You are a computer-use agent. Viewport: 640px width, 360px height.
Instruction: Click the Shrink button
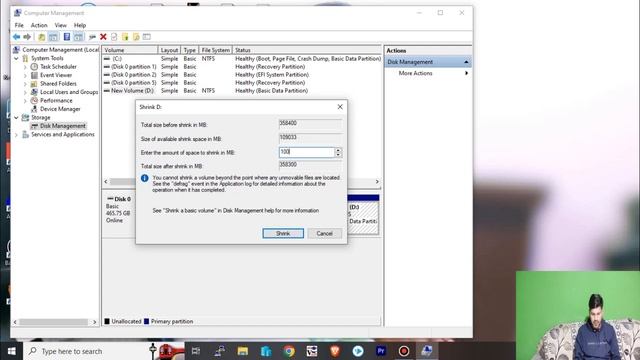[283, 233]
